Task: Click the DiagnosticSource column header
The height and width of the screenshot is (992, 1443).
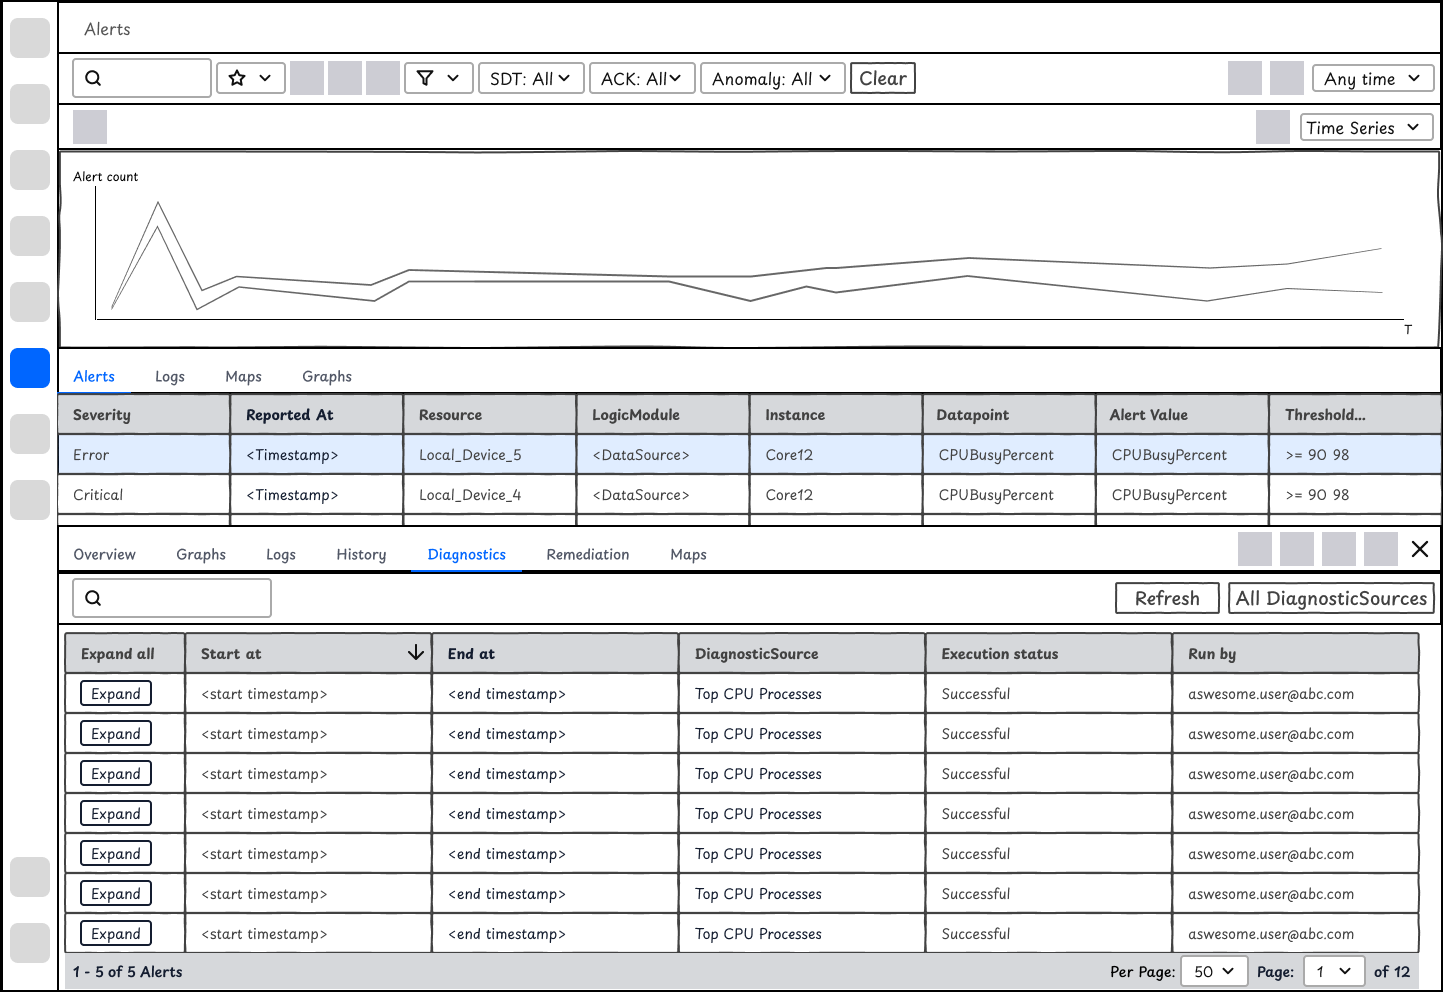Action: pos(802,653)
